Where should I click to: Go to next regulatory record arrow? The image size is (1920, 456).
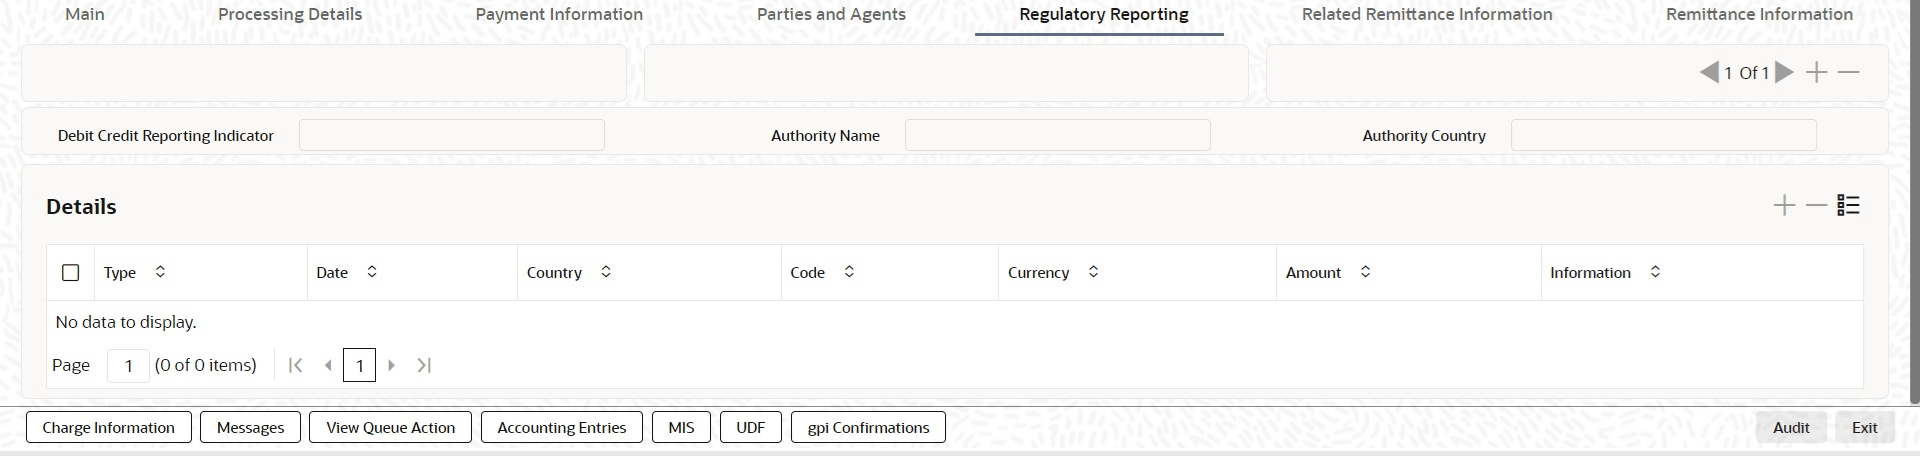pos(1784,72)
